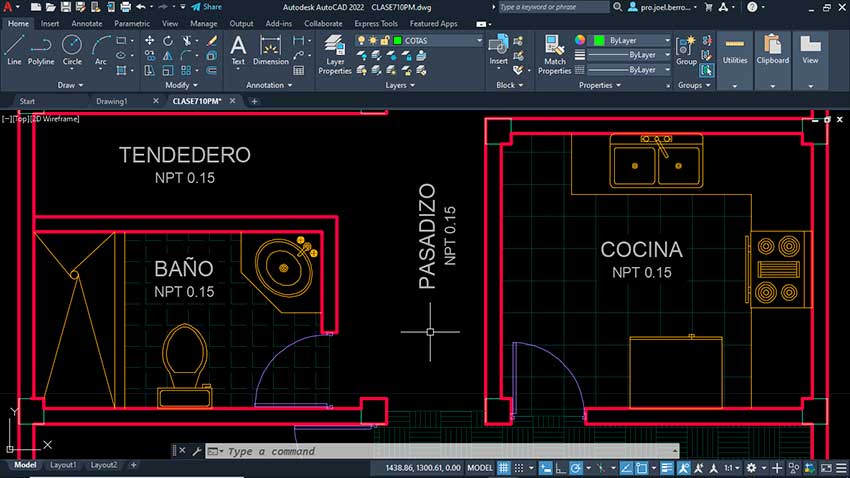Toggle MODEL space button in status bar

(480, 467)
